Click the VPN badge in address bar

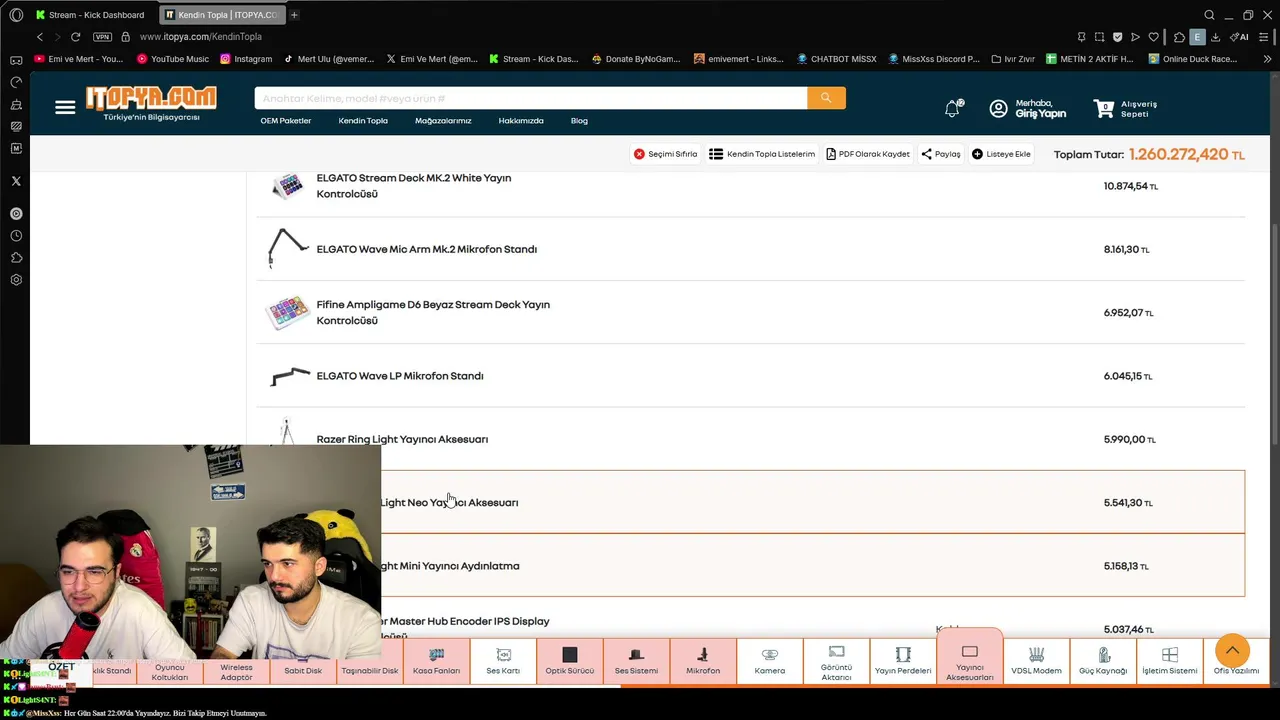pyautogui.click(x=102, y=37)
